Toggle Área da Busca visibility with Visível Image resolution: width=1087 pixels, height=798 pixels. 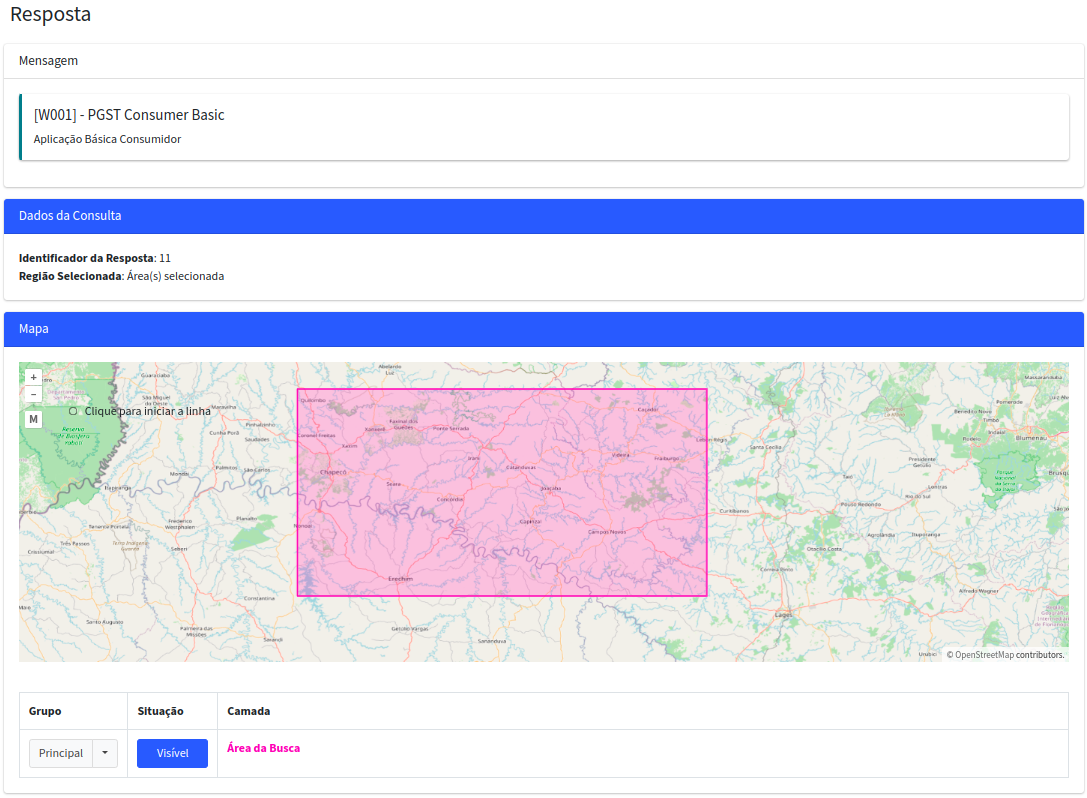172,753
